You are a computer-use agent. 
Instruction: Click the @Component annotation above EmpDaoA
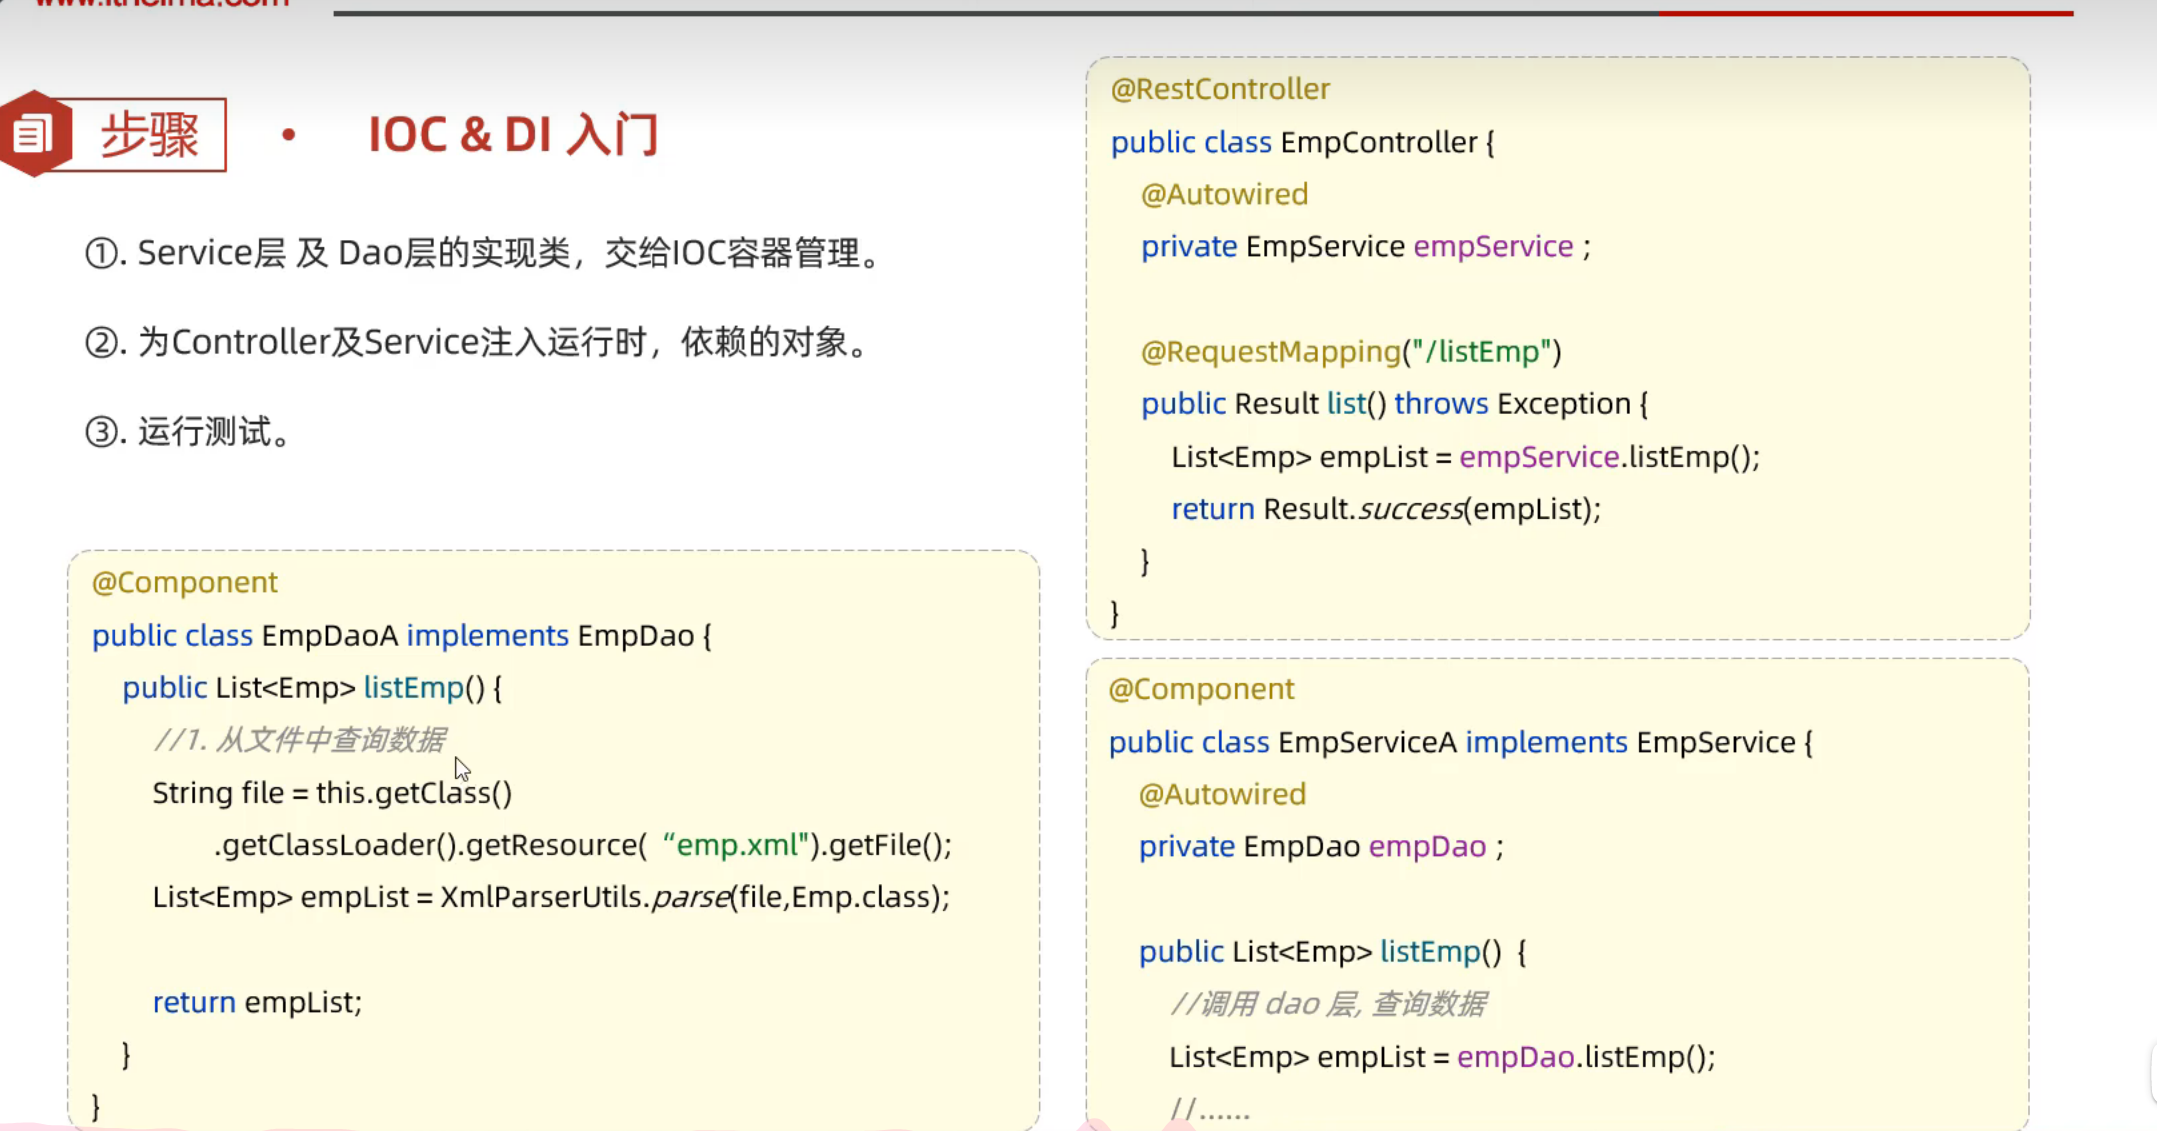pos(184,581)
